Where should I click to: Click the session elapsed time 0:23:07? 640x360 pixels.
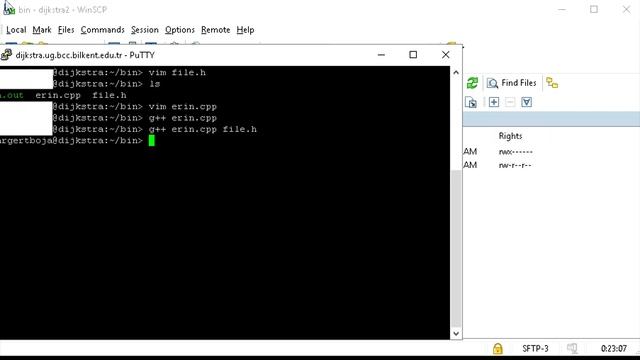[x=613, y=349]
